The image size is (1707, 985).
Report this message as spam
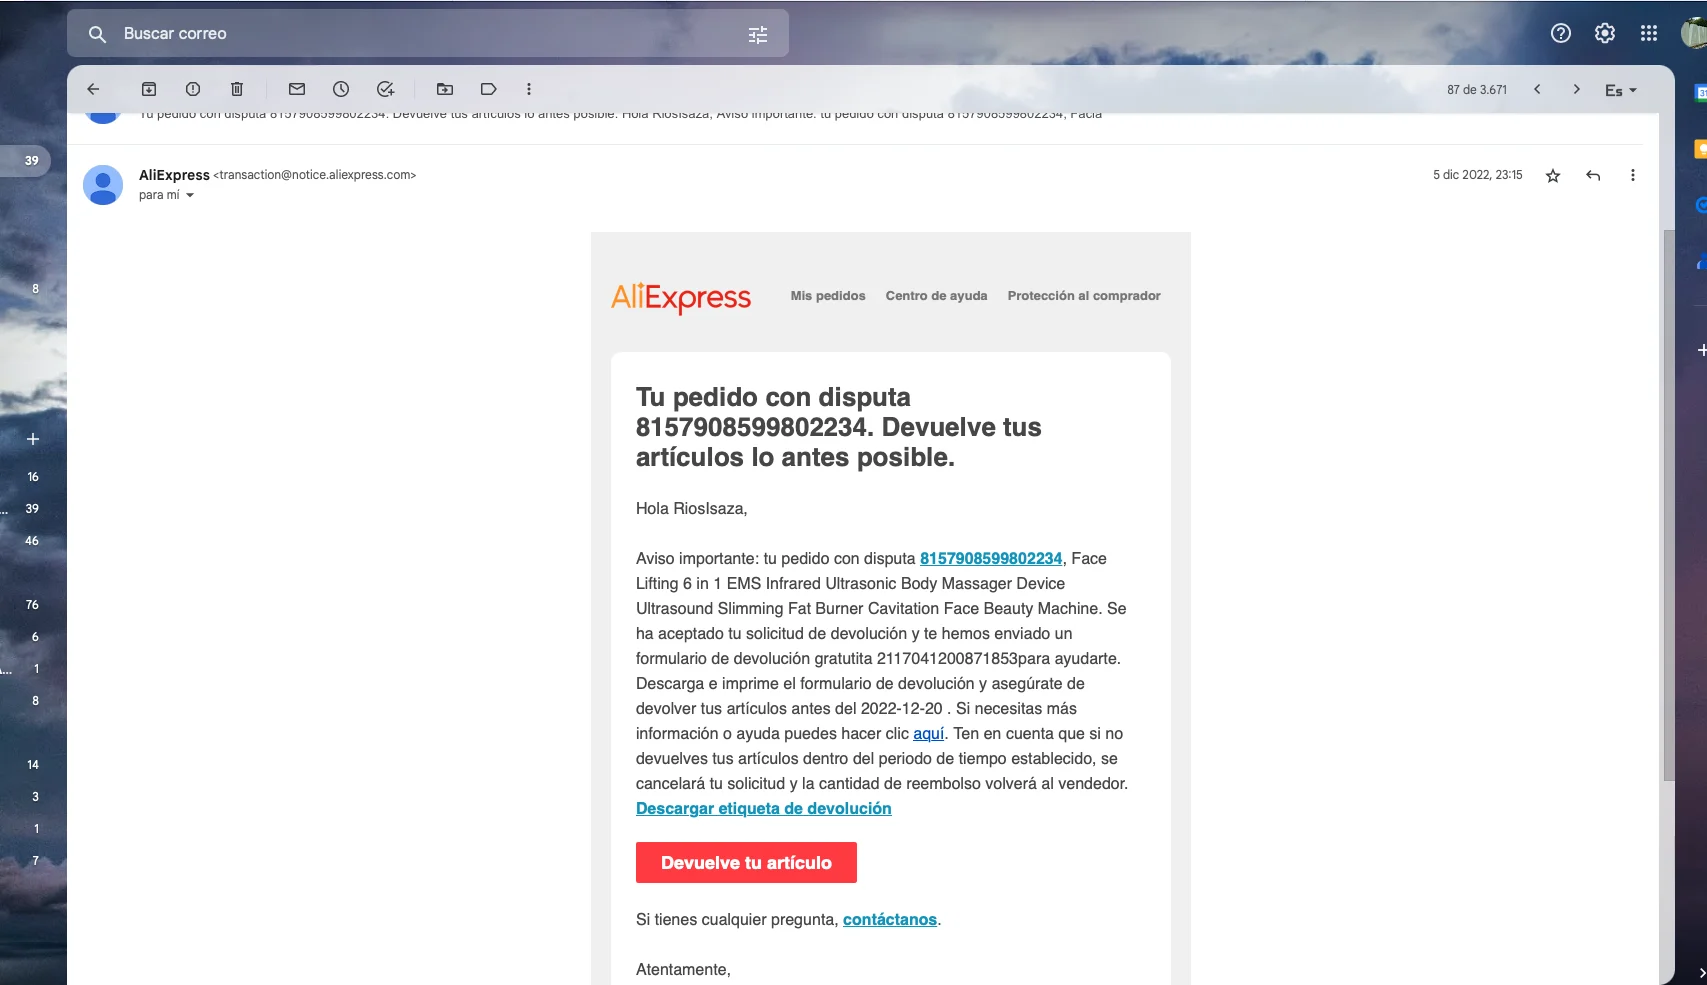pos(193,89)
